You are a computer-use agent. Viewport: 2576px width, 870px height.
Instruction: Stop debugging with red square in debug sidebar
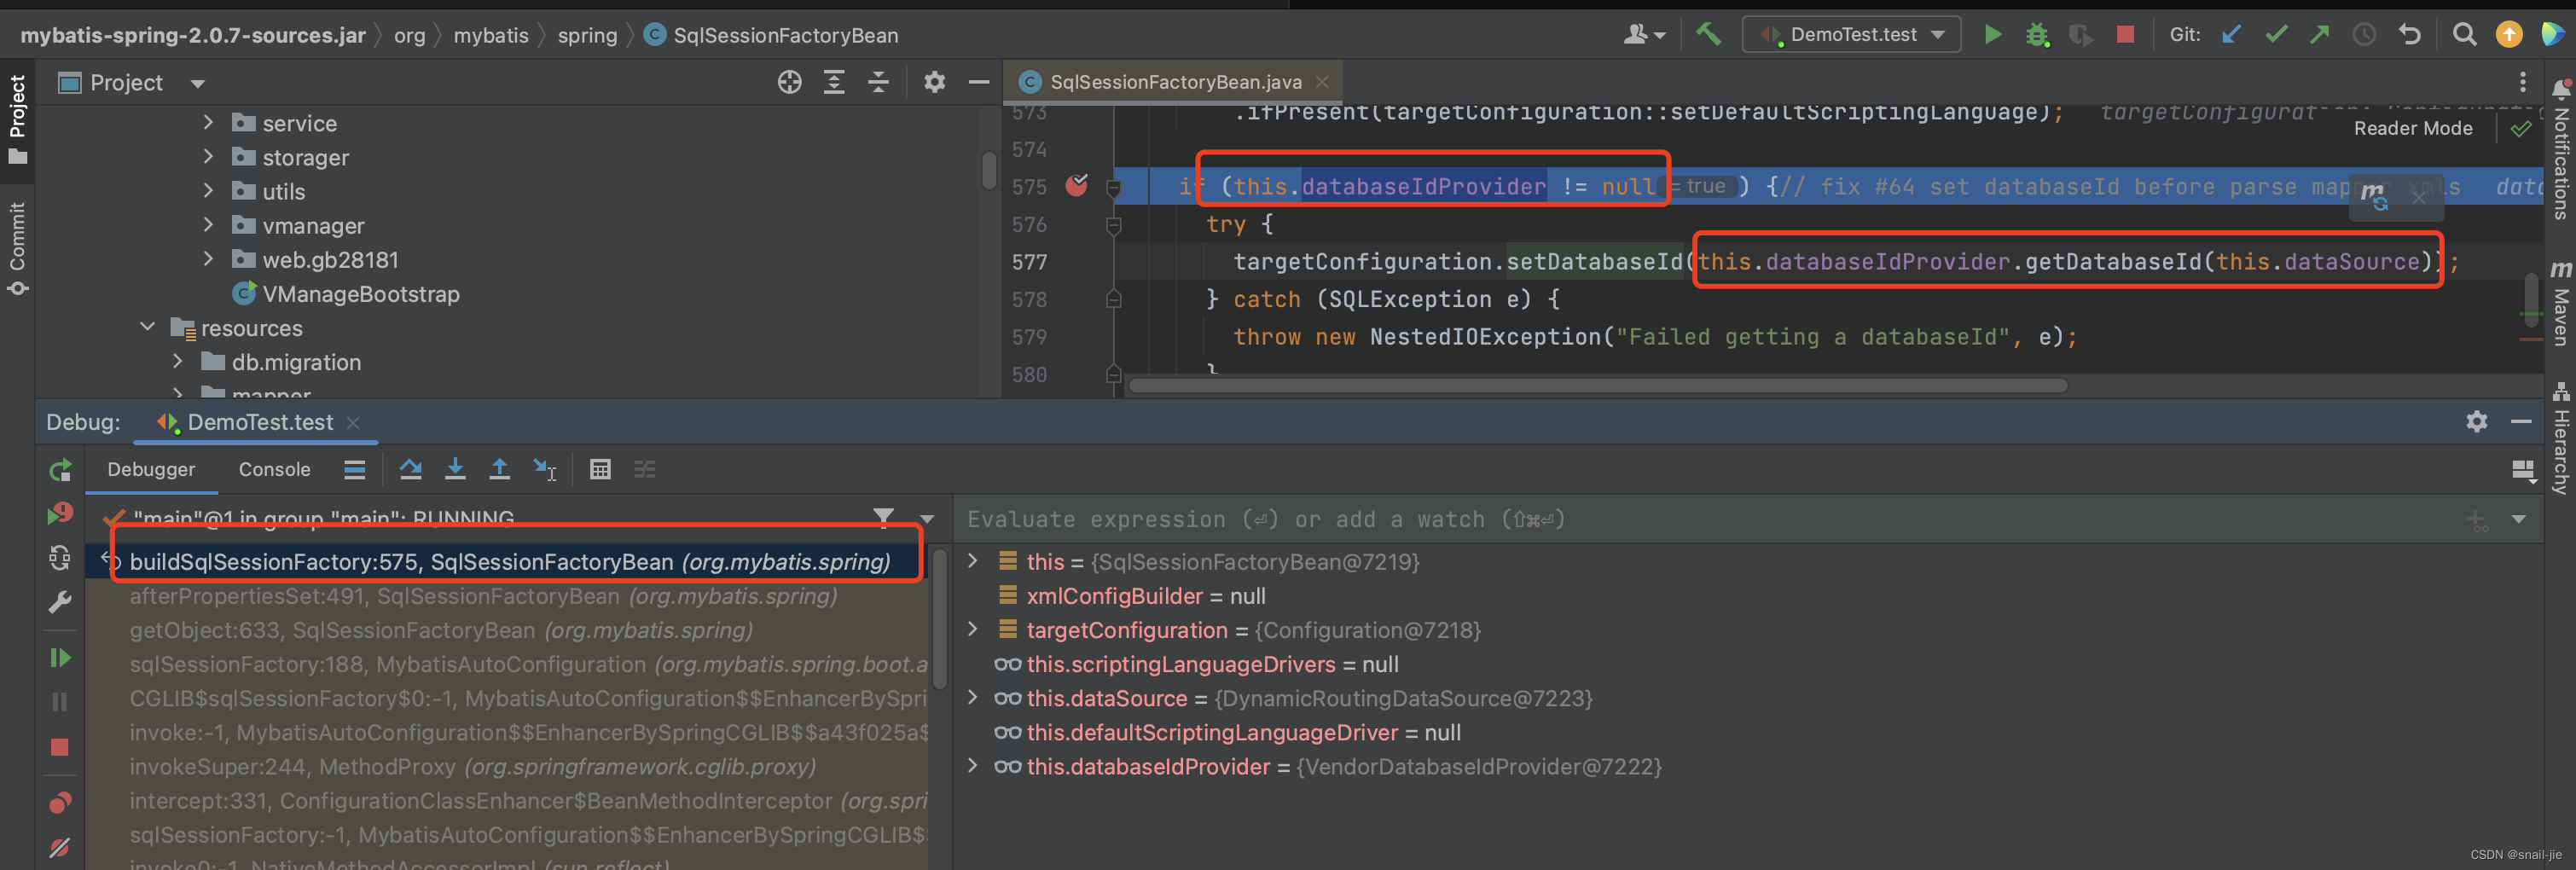point(60,747)
